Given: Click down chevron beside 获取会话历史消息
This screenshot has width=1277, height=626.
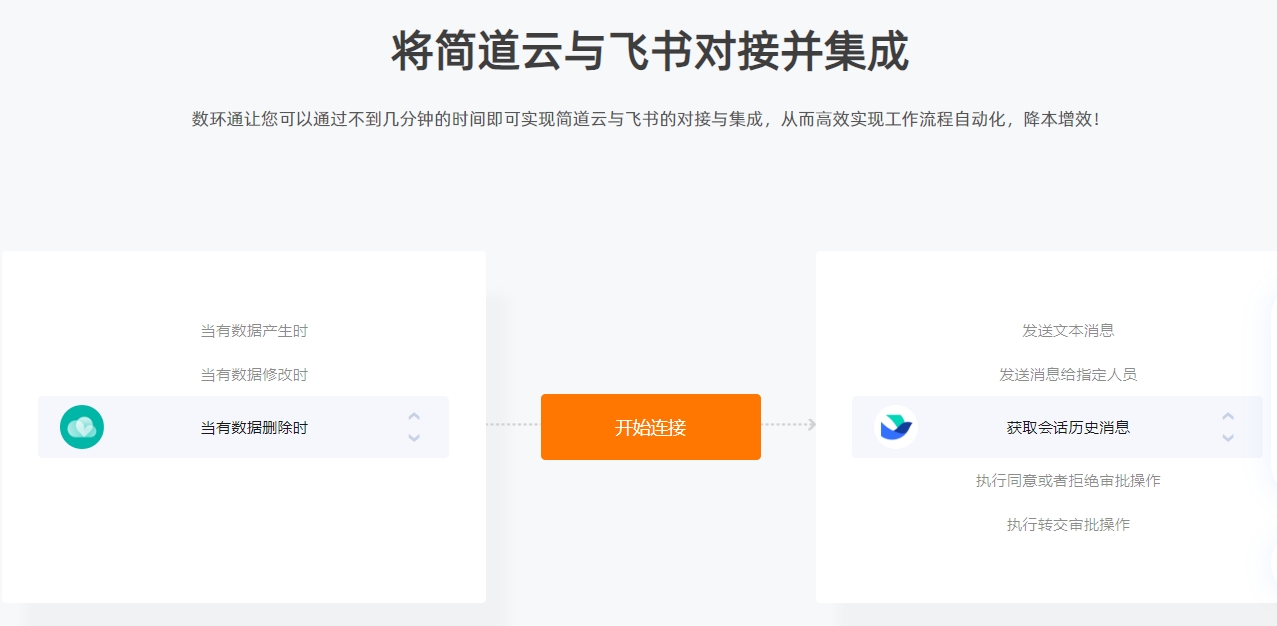Looking at the screenshot, I should 1228,438.
